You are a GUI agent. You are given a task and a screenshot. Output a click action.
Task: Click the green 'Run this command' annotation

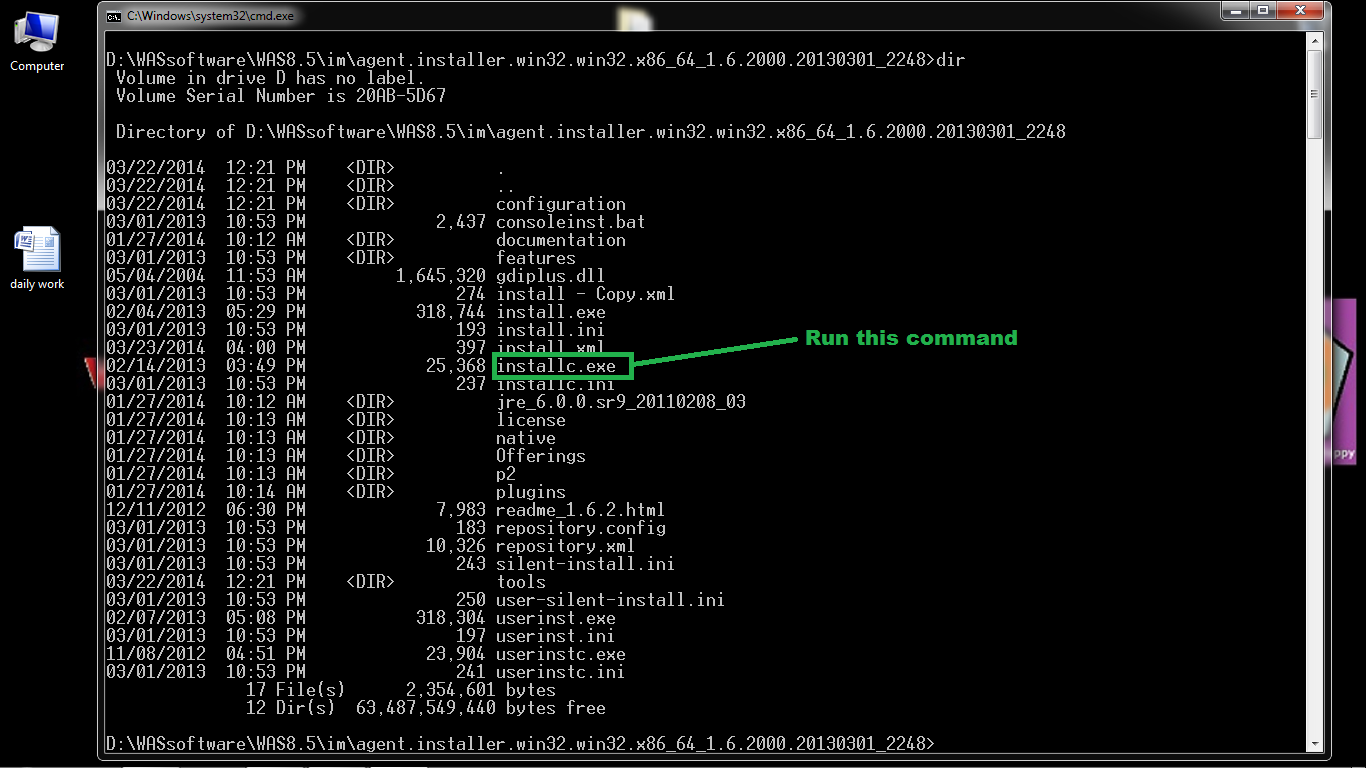pos(911,338)
